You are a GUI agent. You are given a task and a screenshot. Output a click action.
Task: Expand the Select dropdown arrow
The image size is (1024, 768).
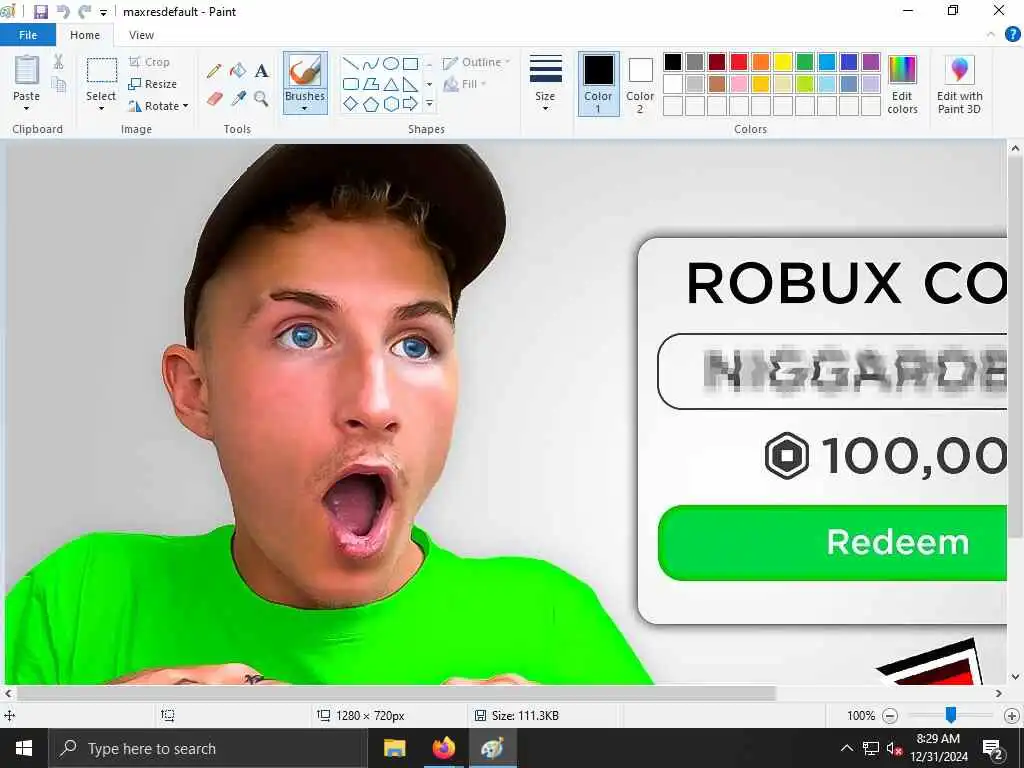(101, 108)
